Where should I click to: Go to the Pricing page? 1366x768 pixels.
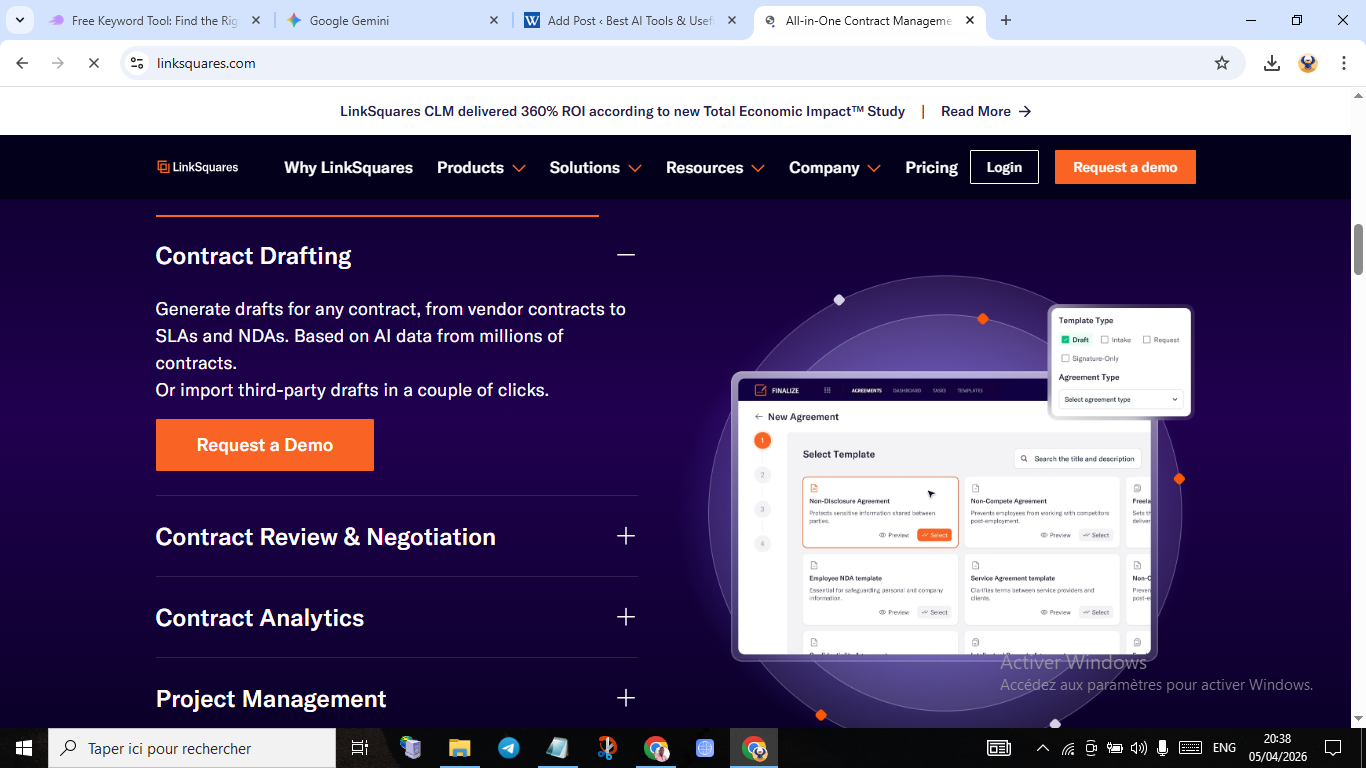point(931,167)
